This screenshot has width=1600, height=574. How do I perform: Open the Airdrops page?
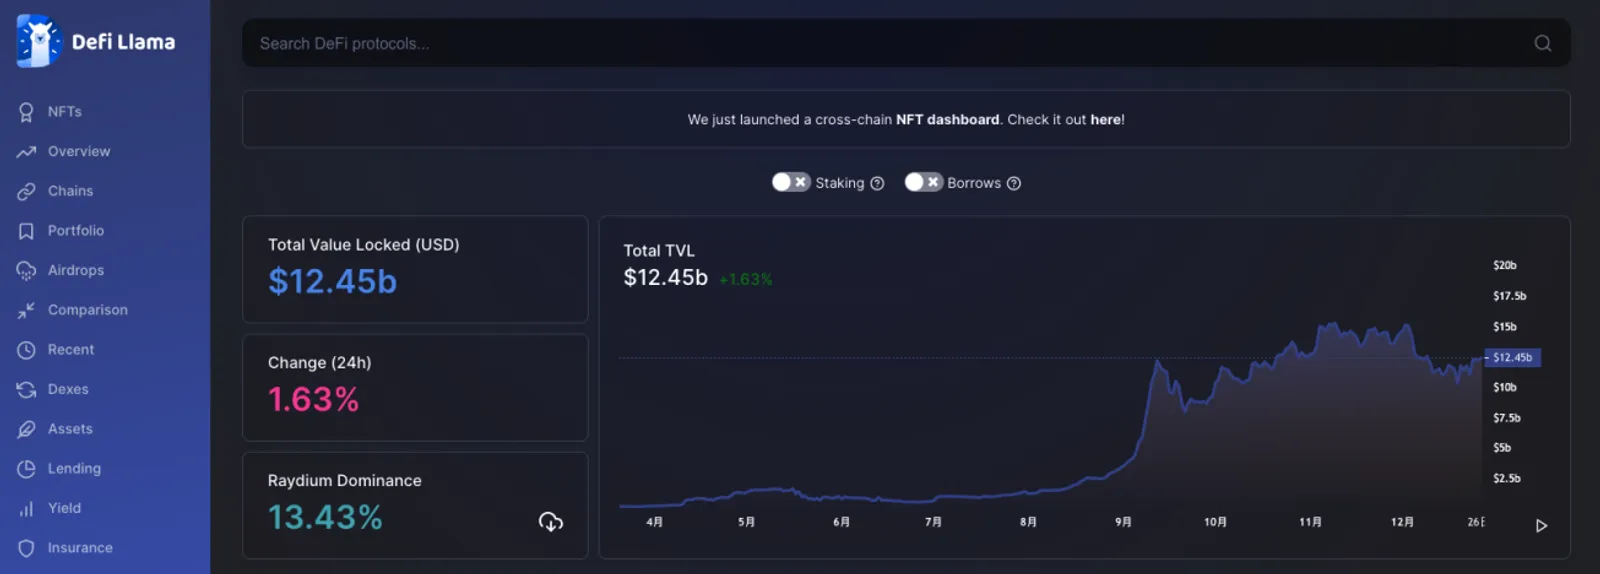(x=76, y=271)
